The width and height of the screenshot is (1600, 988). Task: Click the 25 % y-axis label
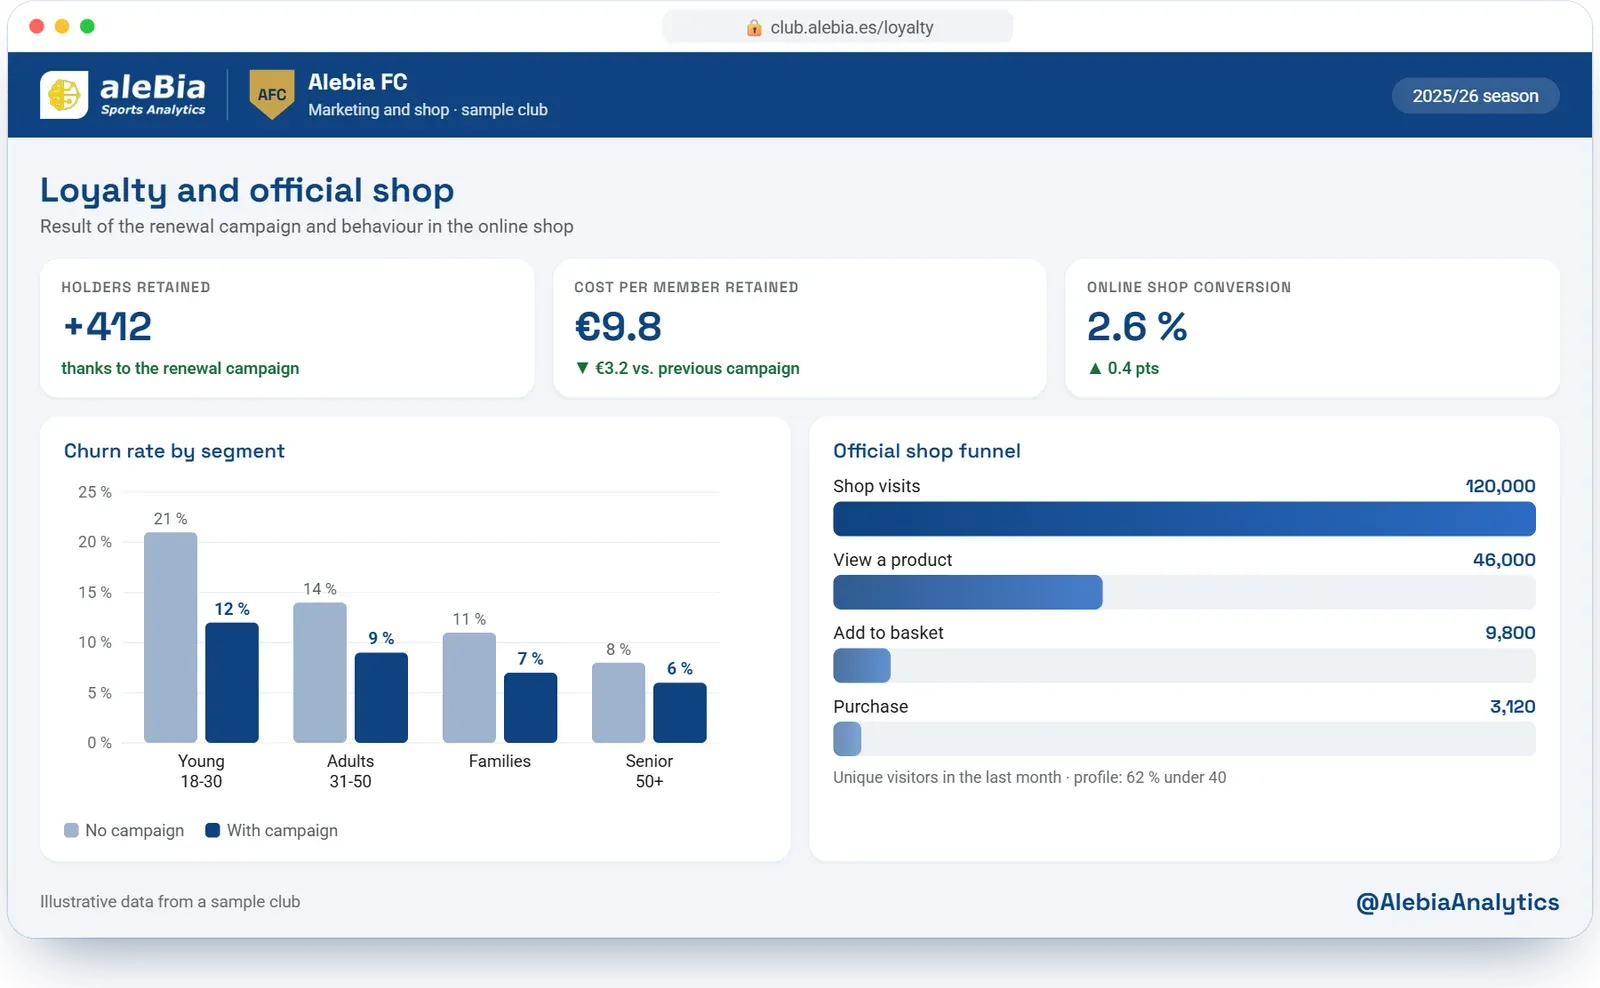[x=95, y=492]
